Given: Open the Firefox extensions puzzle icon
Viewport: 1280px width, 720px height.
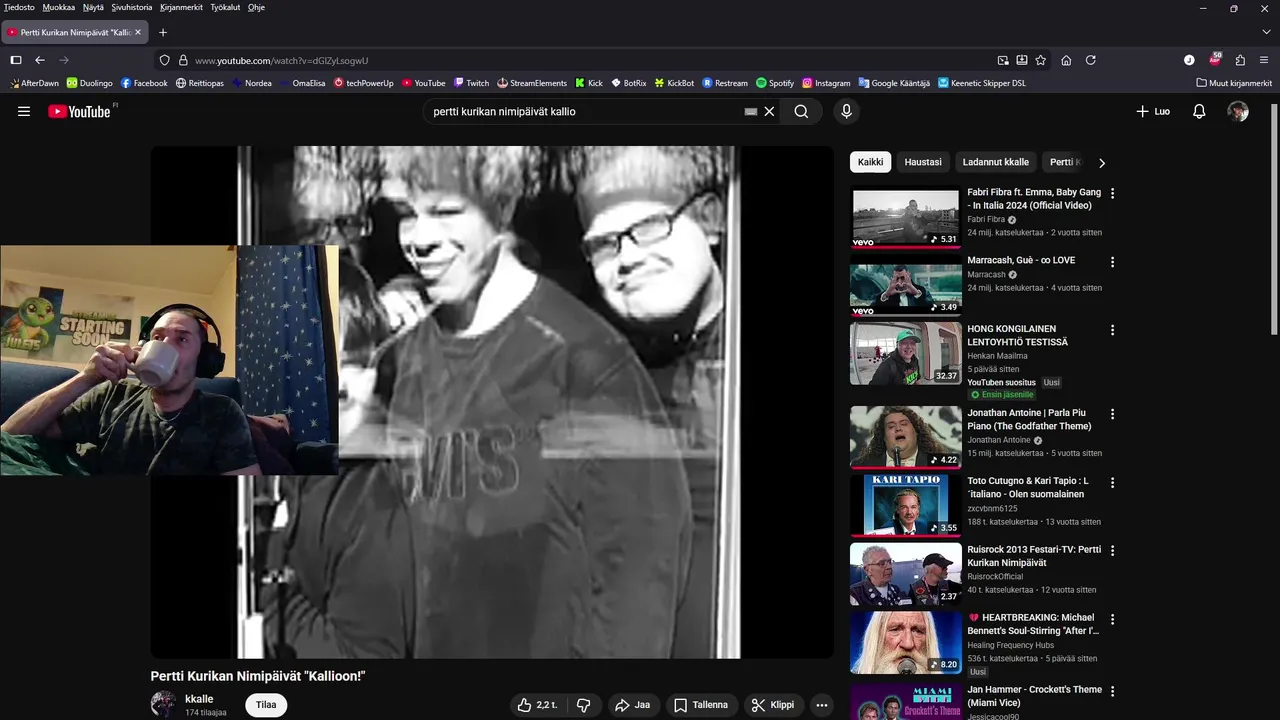Looking at the screenshot, I should pyautogui.click(x=1240, y=60).
